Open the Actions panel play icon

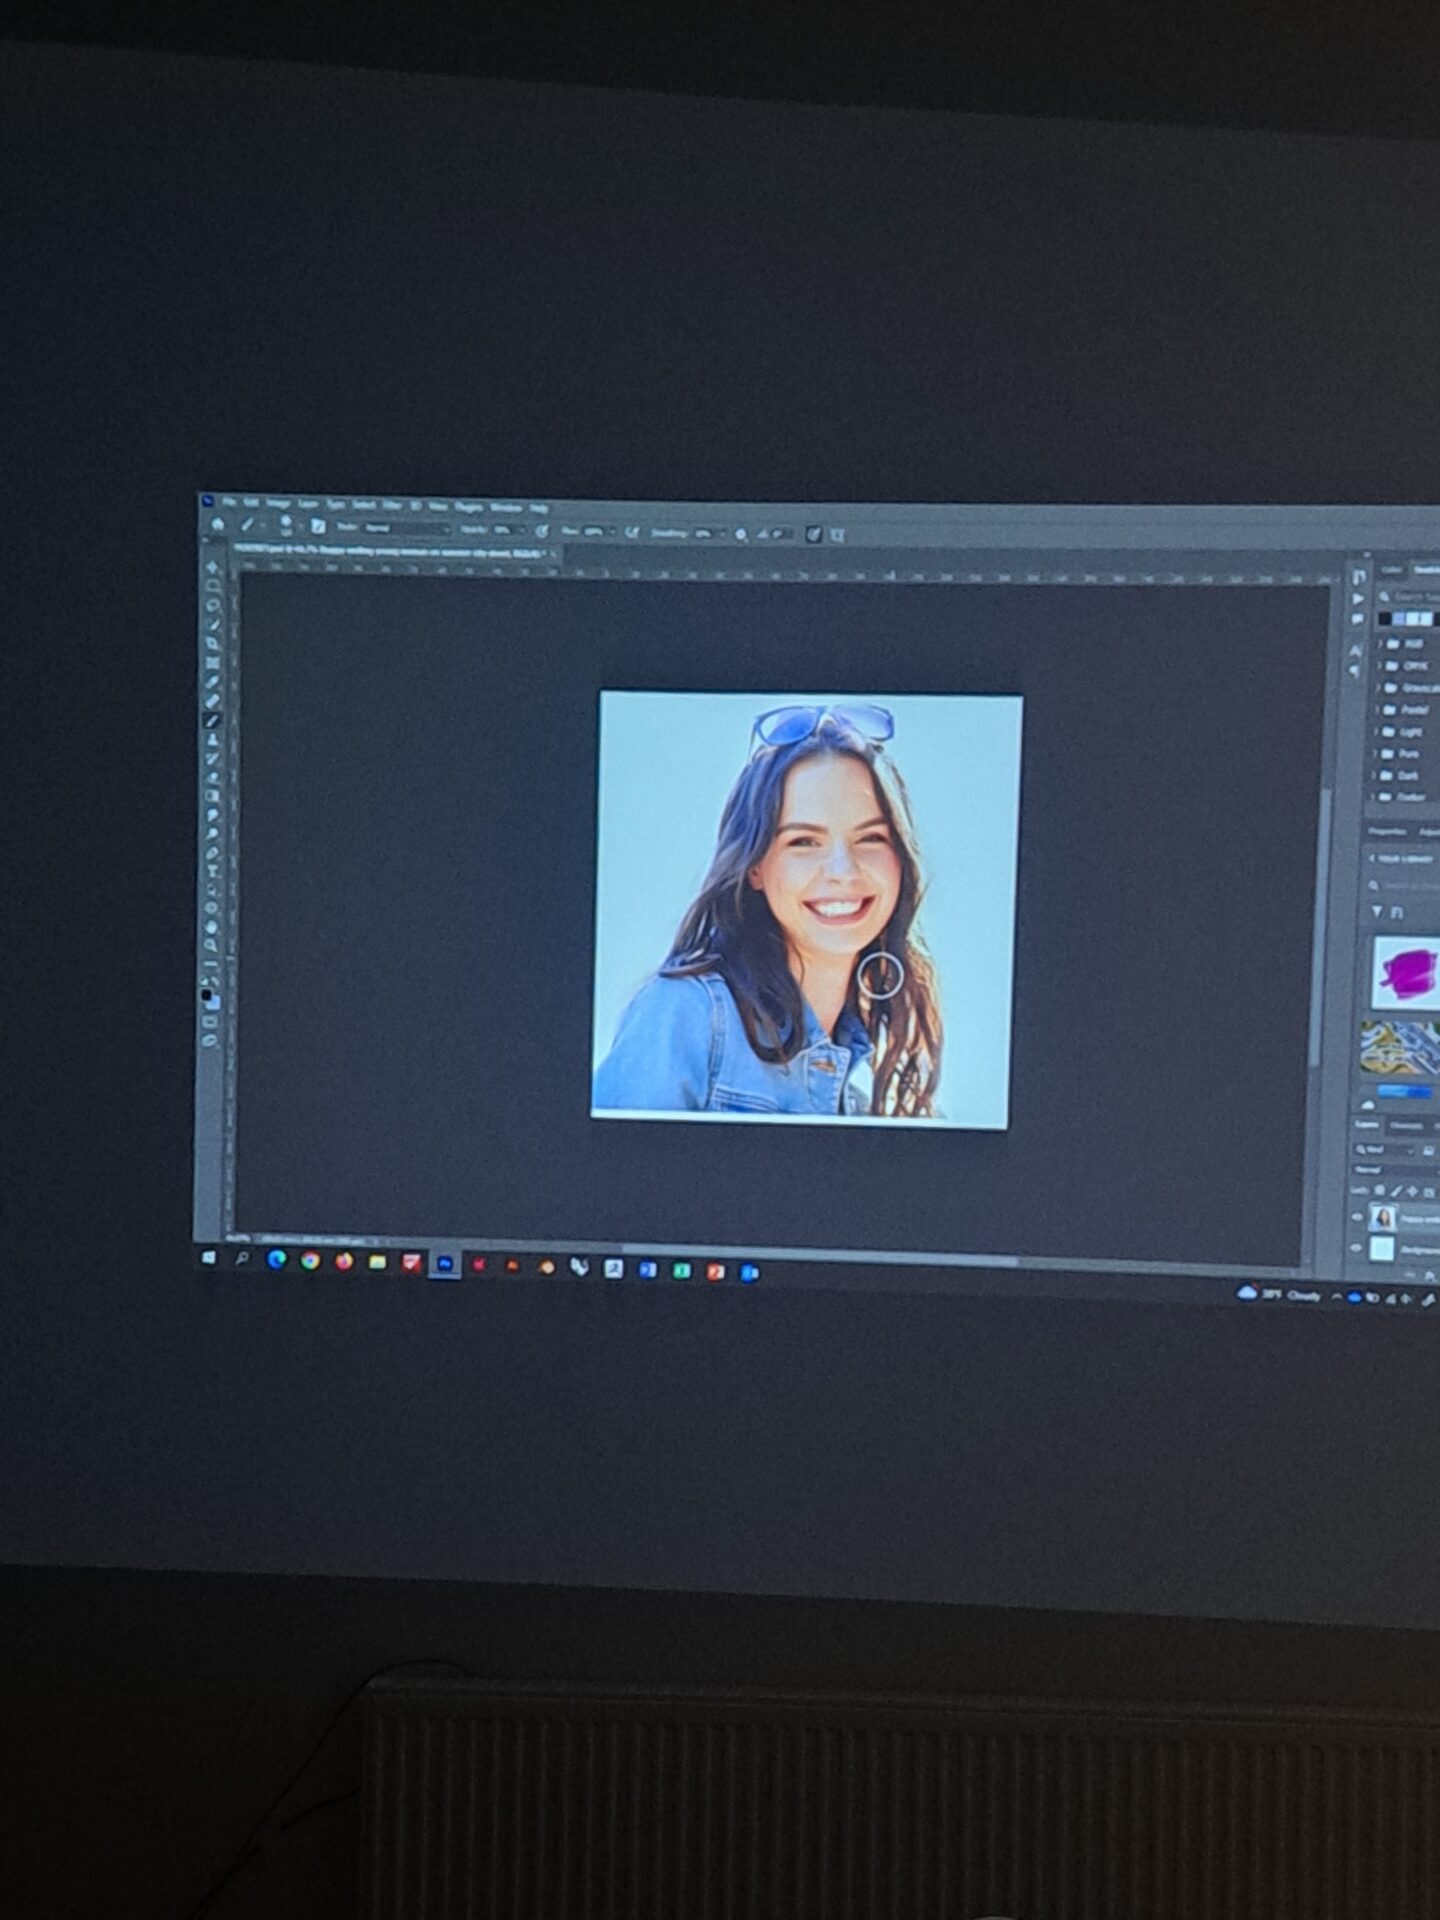click(1358, 598)
